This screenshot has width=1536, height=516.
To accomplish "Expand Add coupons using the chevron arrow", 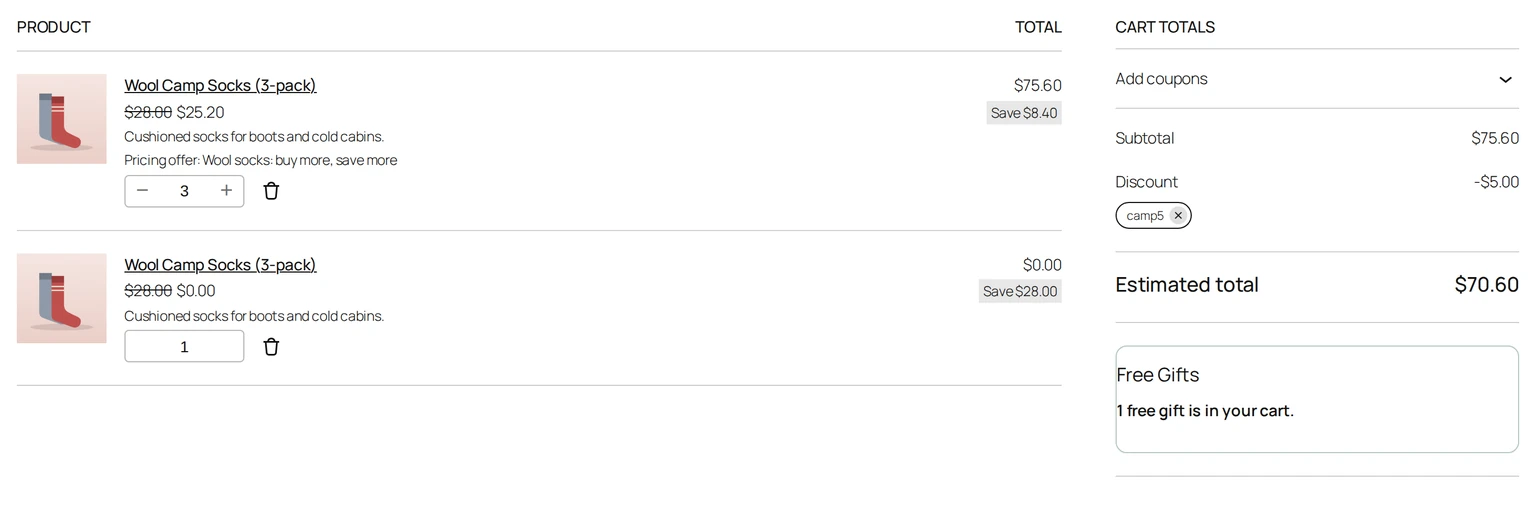I will pos(1505,79).
